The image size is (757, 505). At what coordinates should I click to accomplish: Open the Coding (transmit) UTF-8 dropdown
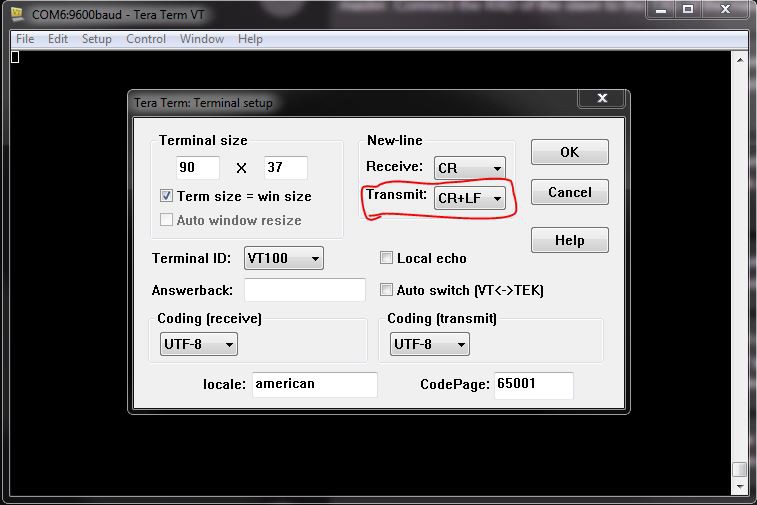429,344
